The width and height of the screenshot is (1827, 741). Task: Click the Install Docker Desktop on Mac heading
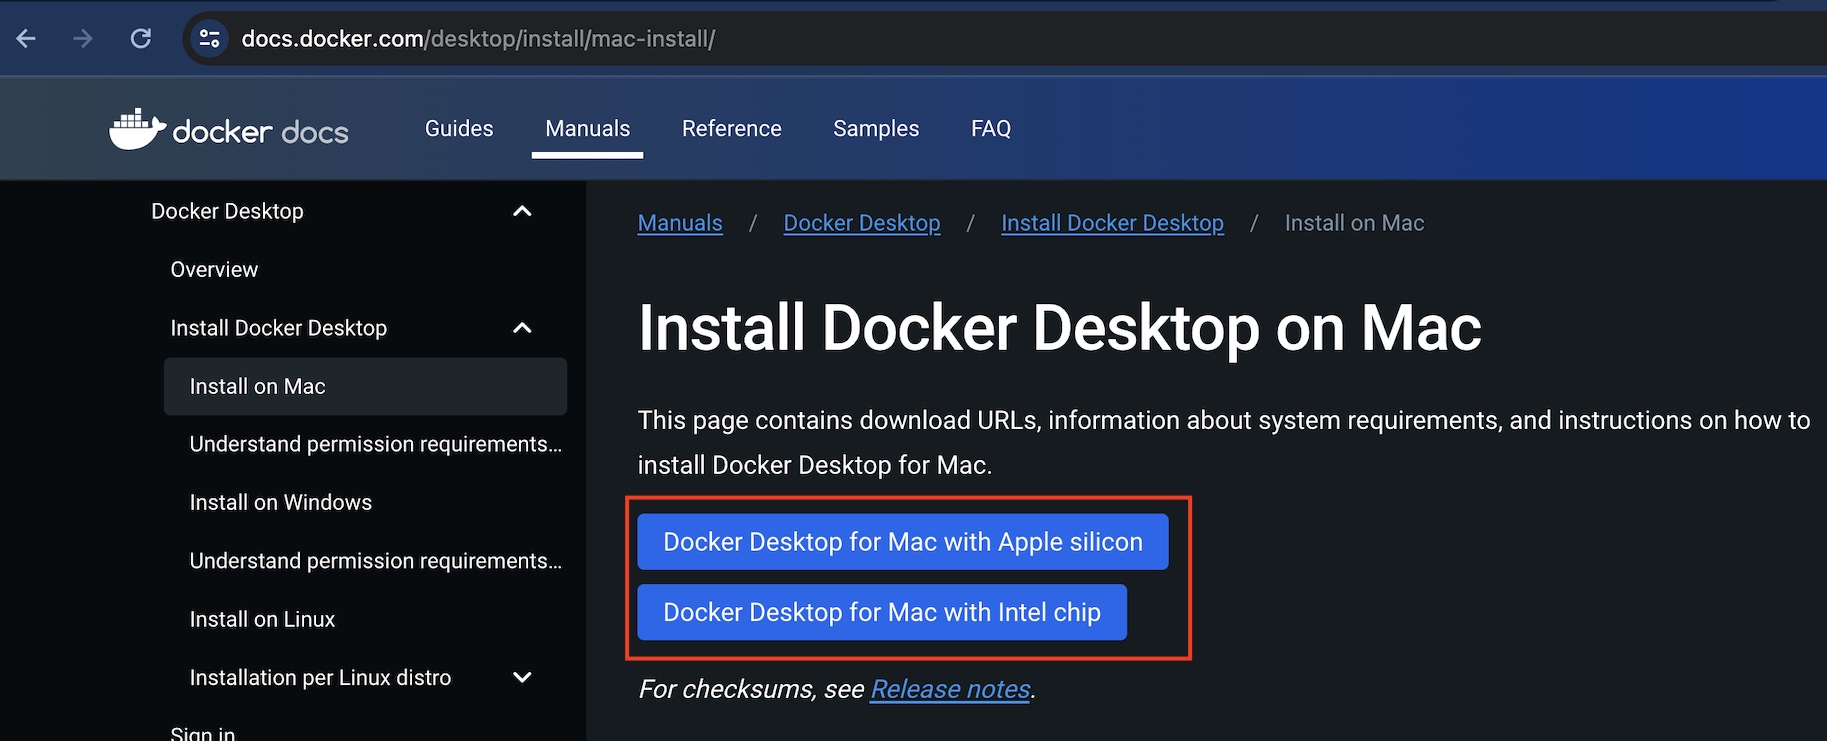tap(1060, 328)
